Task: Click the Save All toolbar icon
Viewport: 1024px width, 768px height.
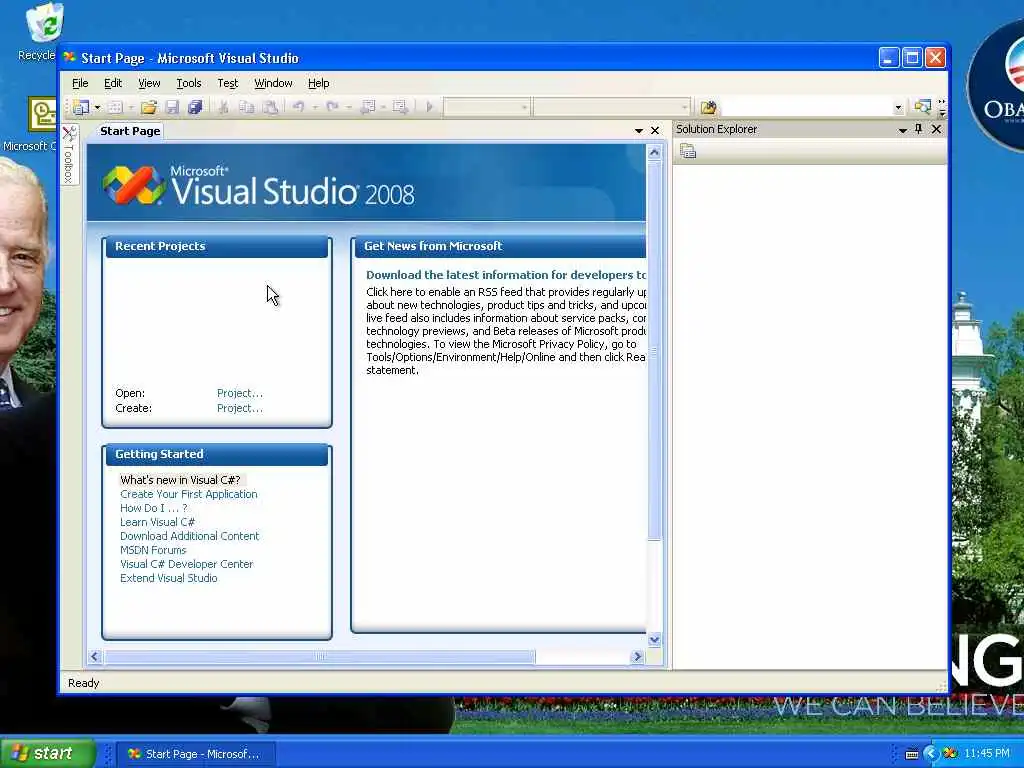Action: tap(195, 107)
